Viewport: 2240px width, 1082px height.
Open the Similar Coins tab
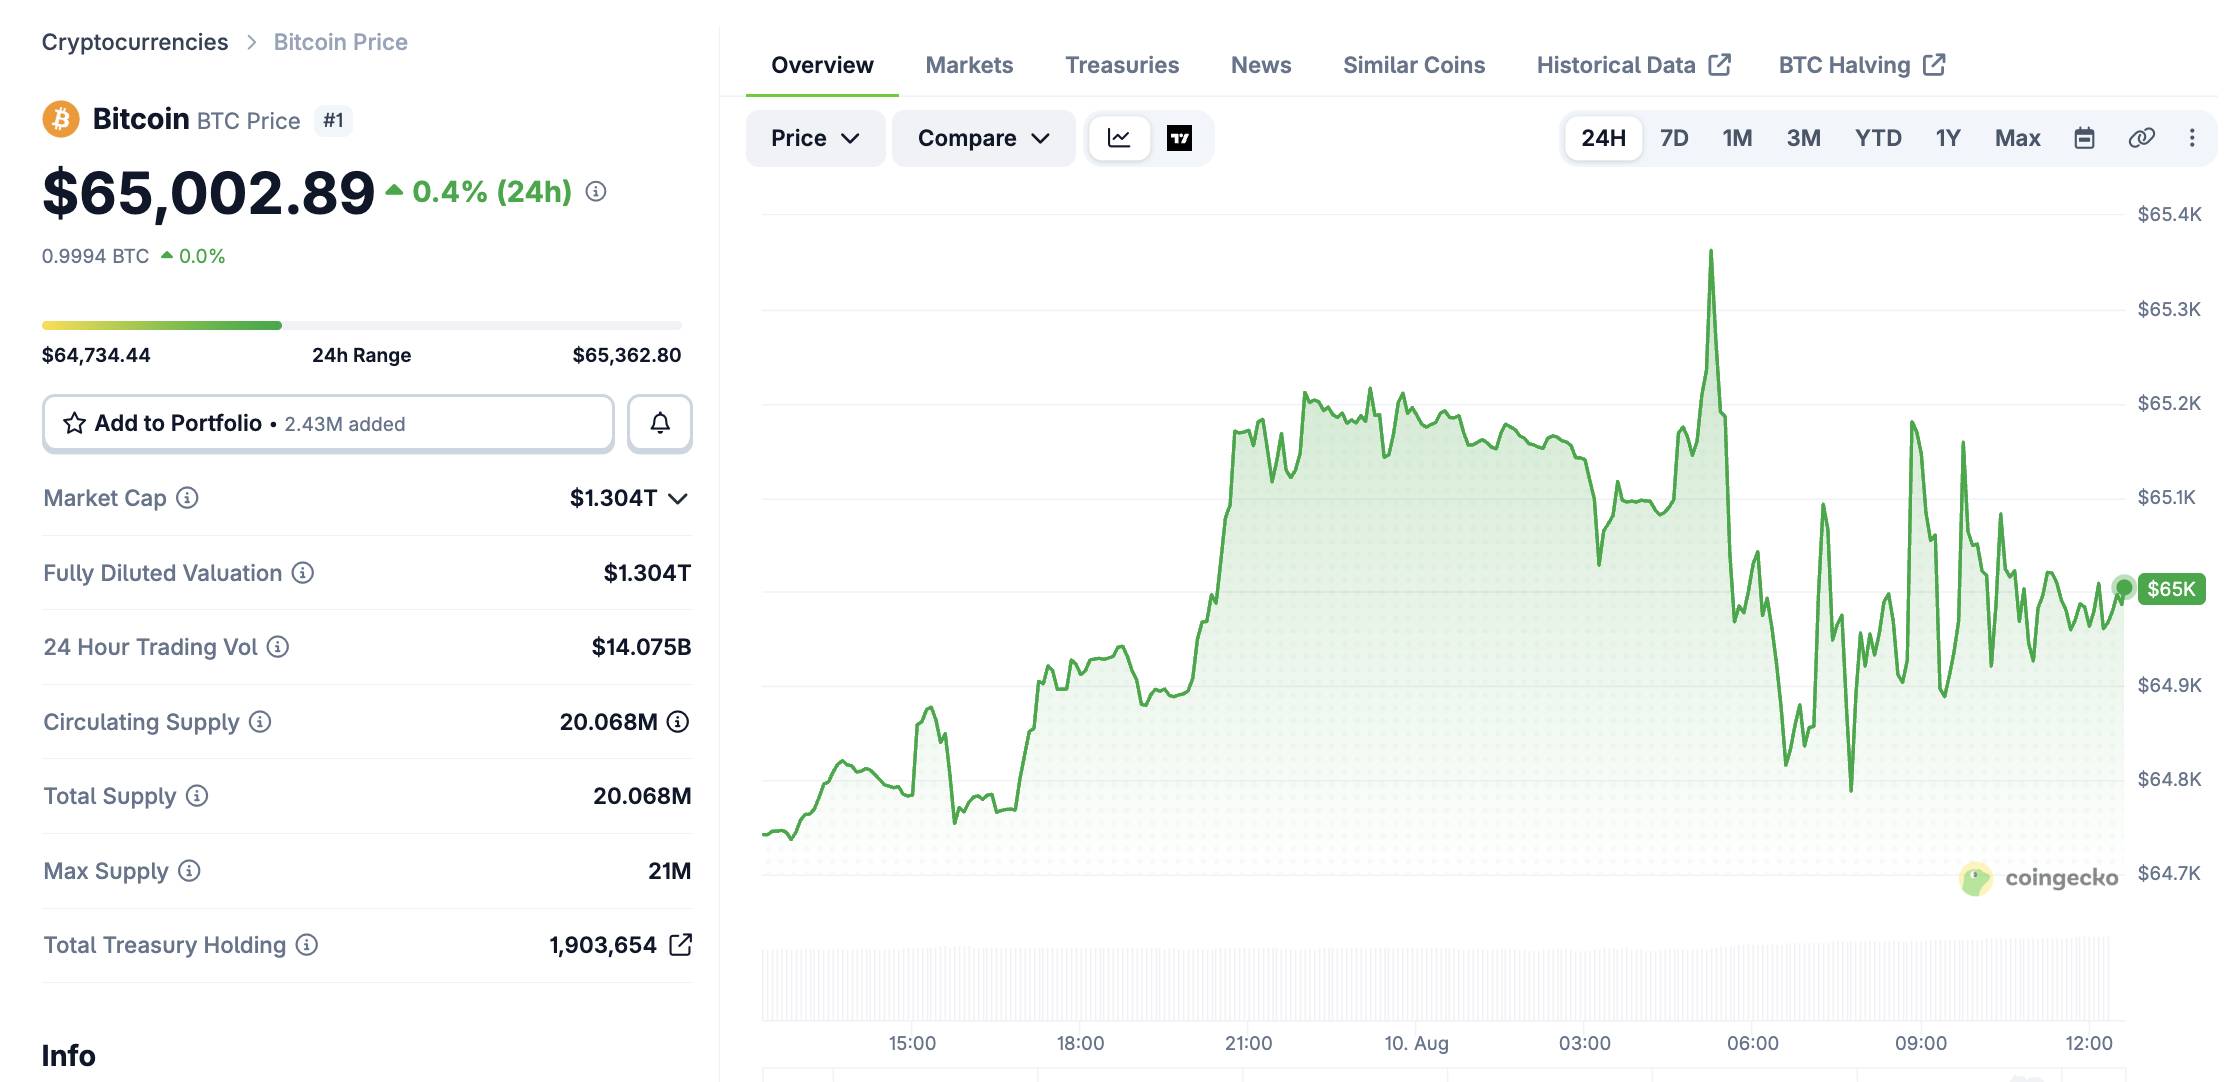click(x=1414, y=65)
